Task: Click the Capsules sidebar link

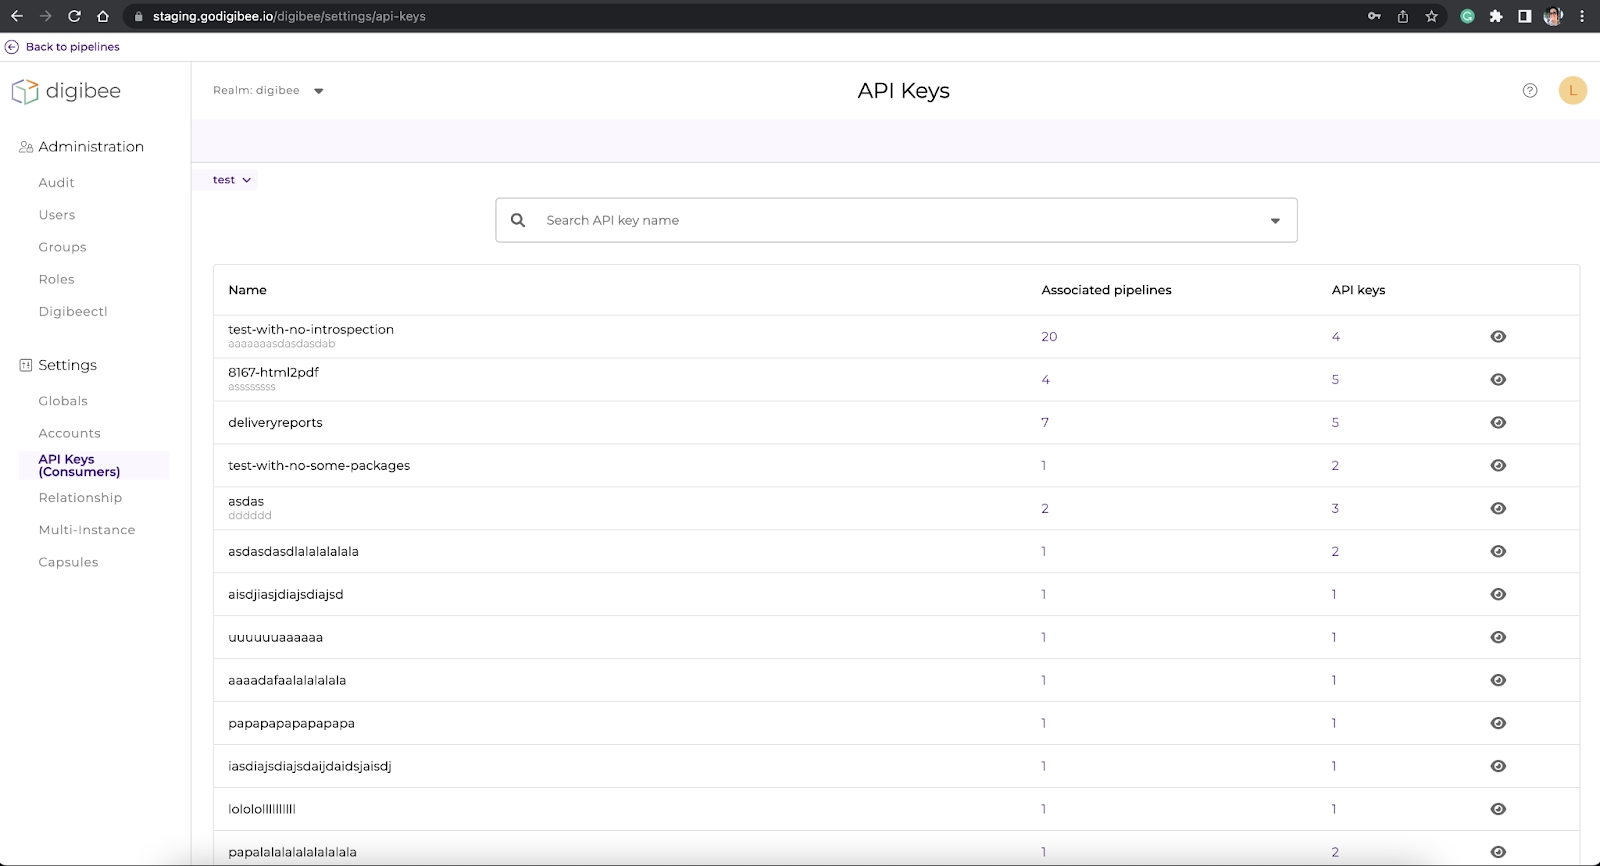Action: pos(68,562)
